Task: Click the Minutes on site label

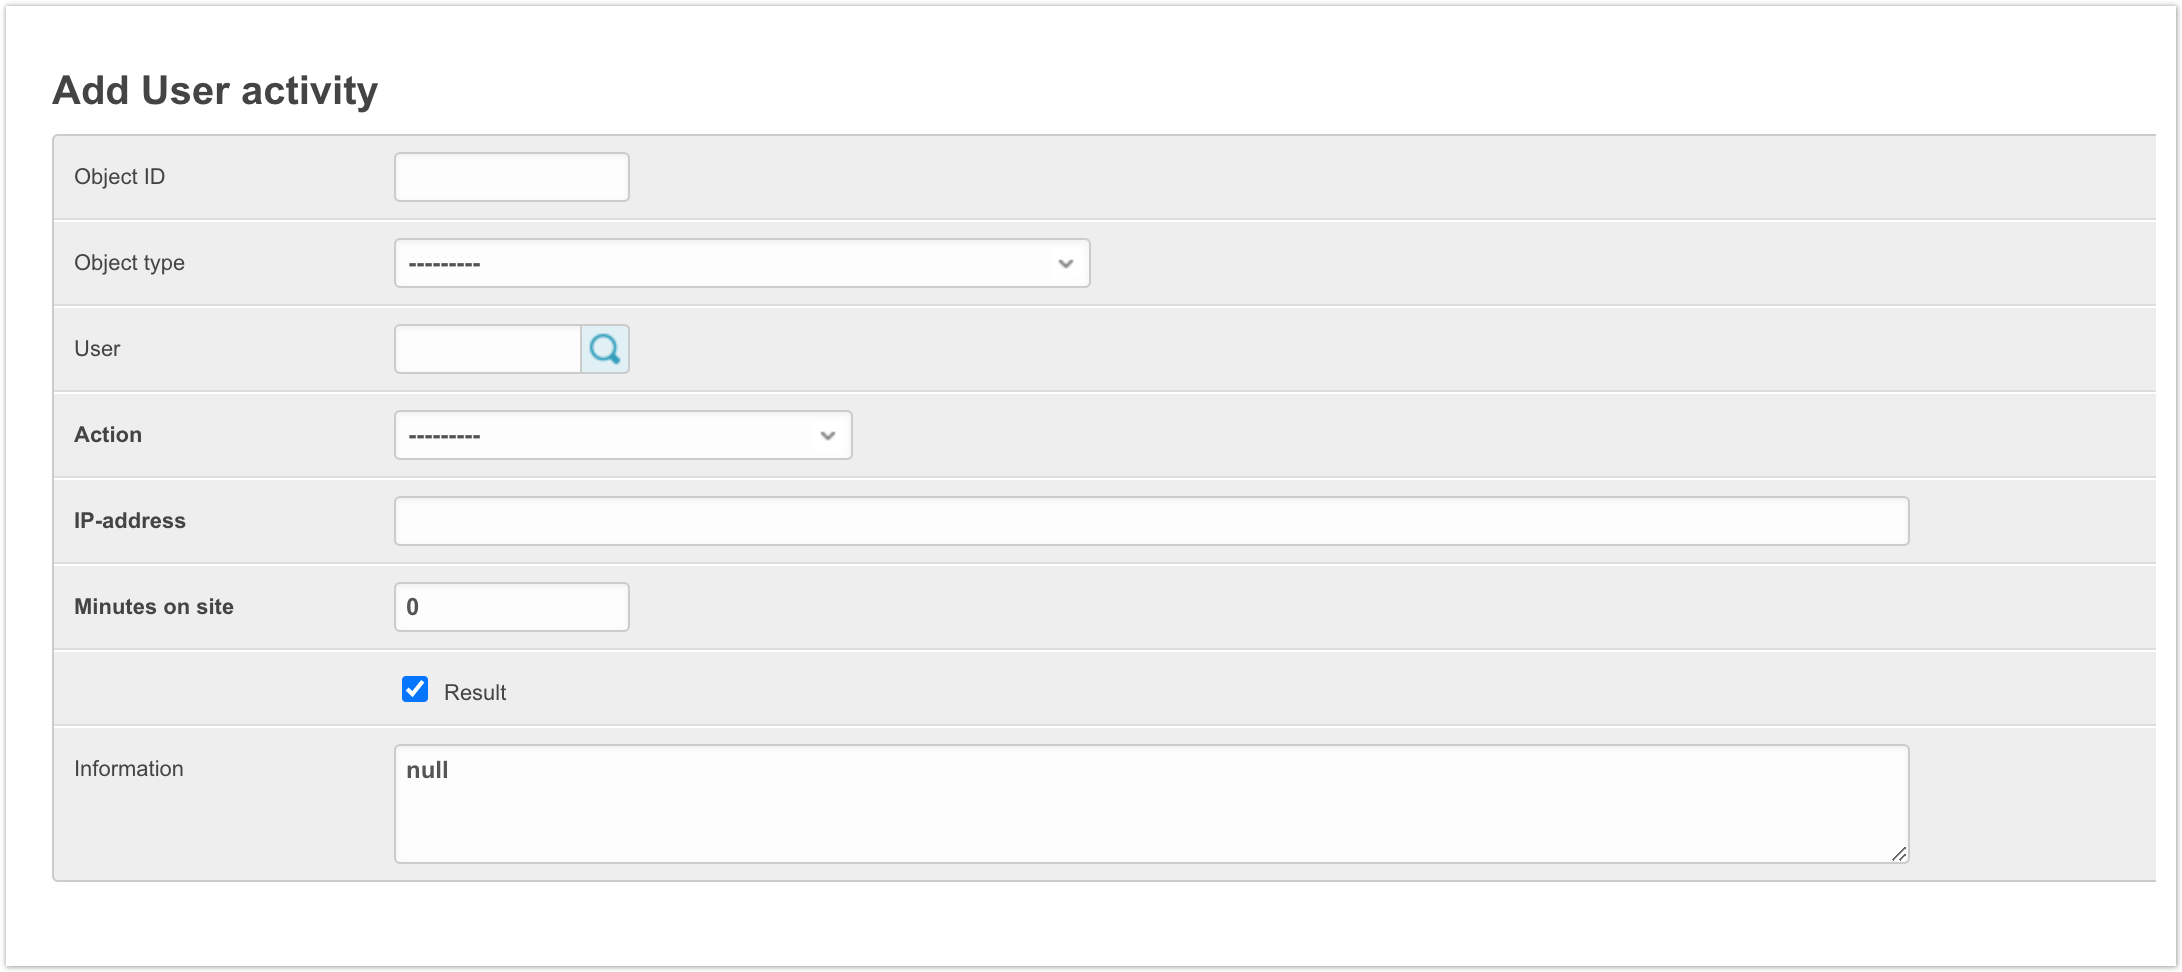Action: click(x=154, y=607)
